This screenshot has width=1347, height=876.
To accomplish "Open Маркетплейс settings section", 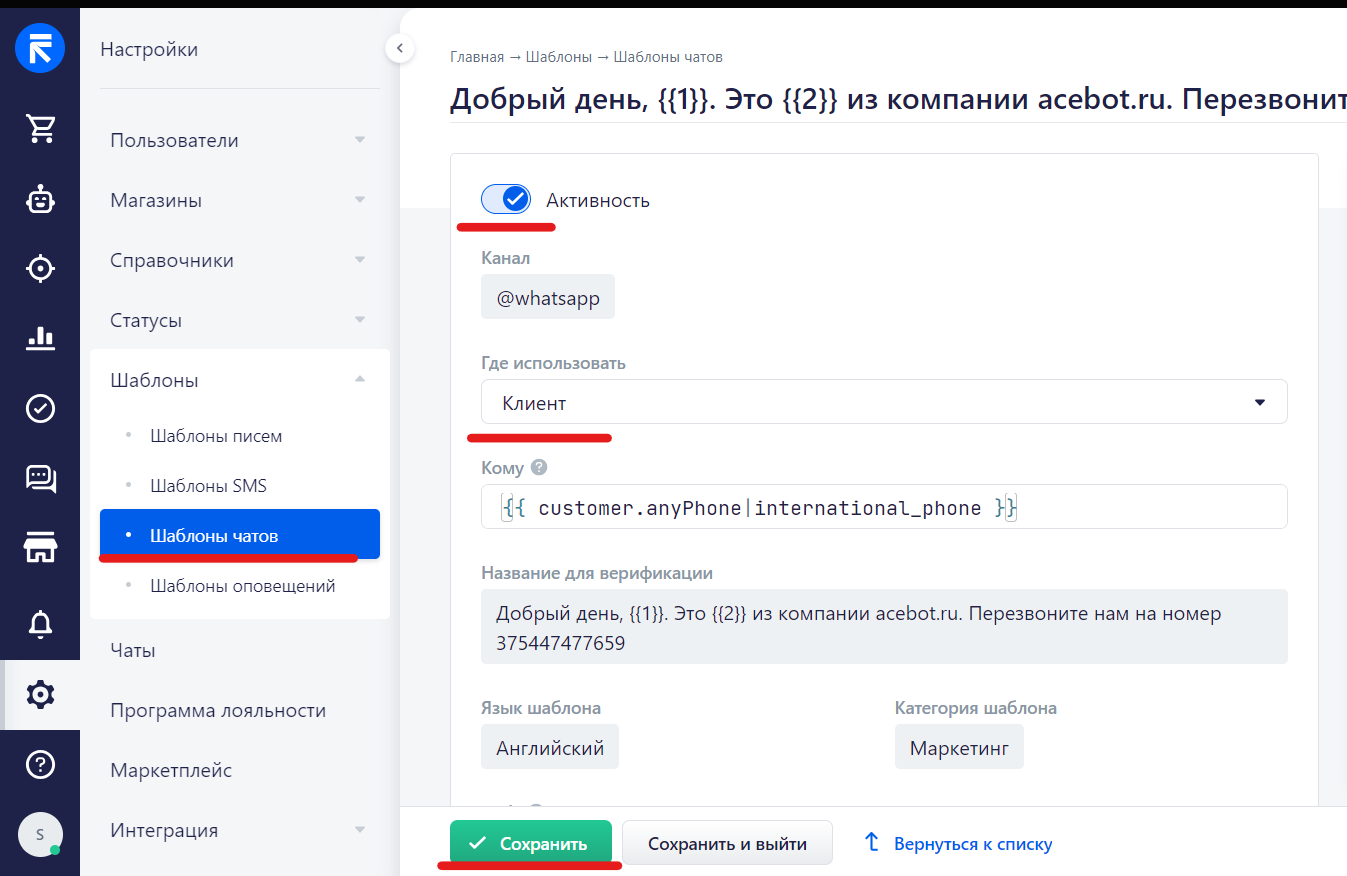I will (171, 770).
